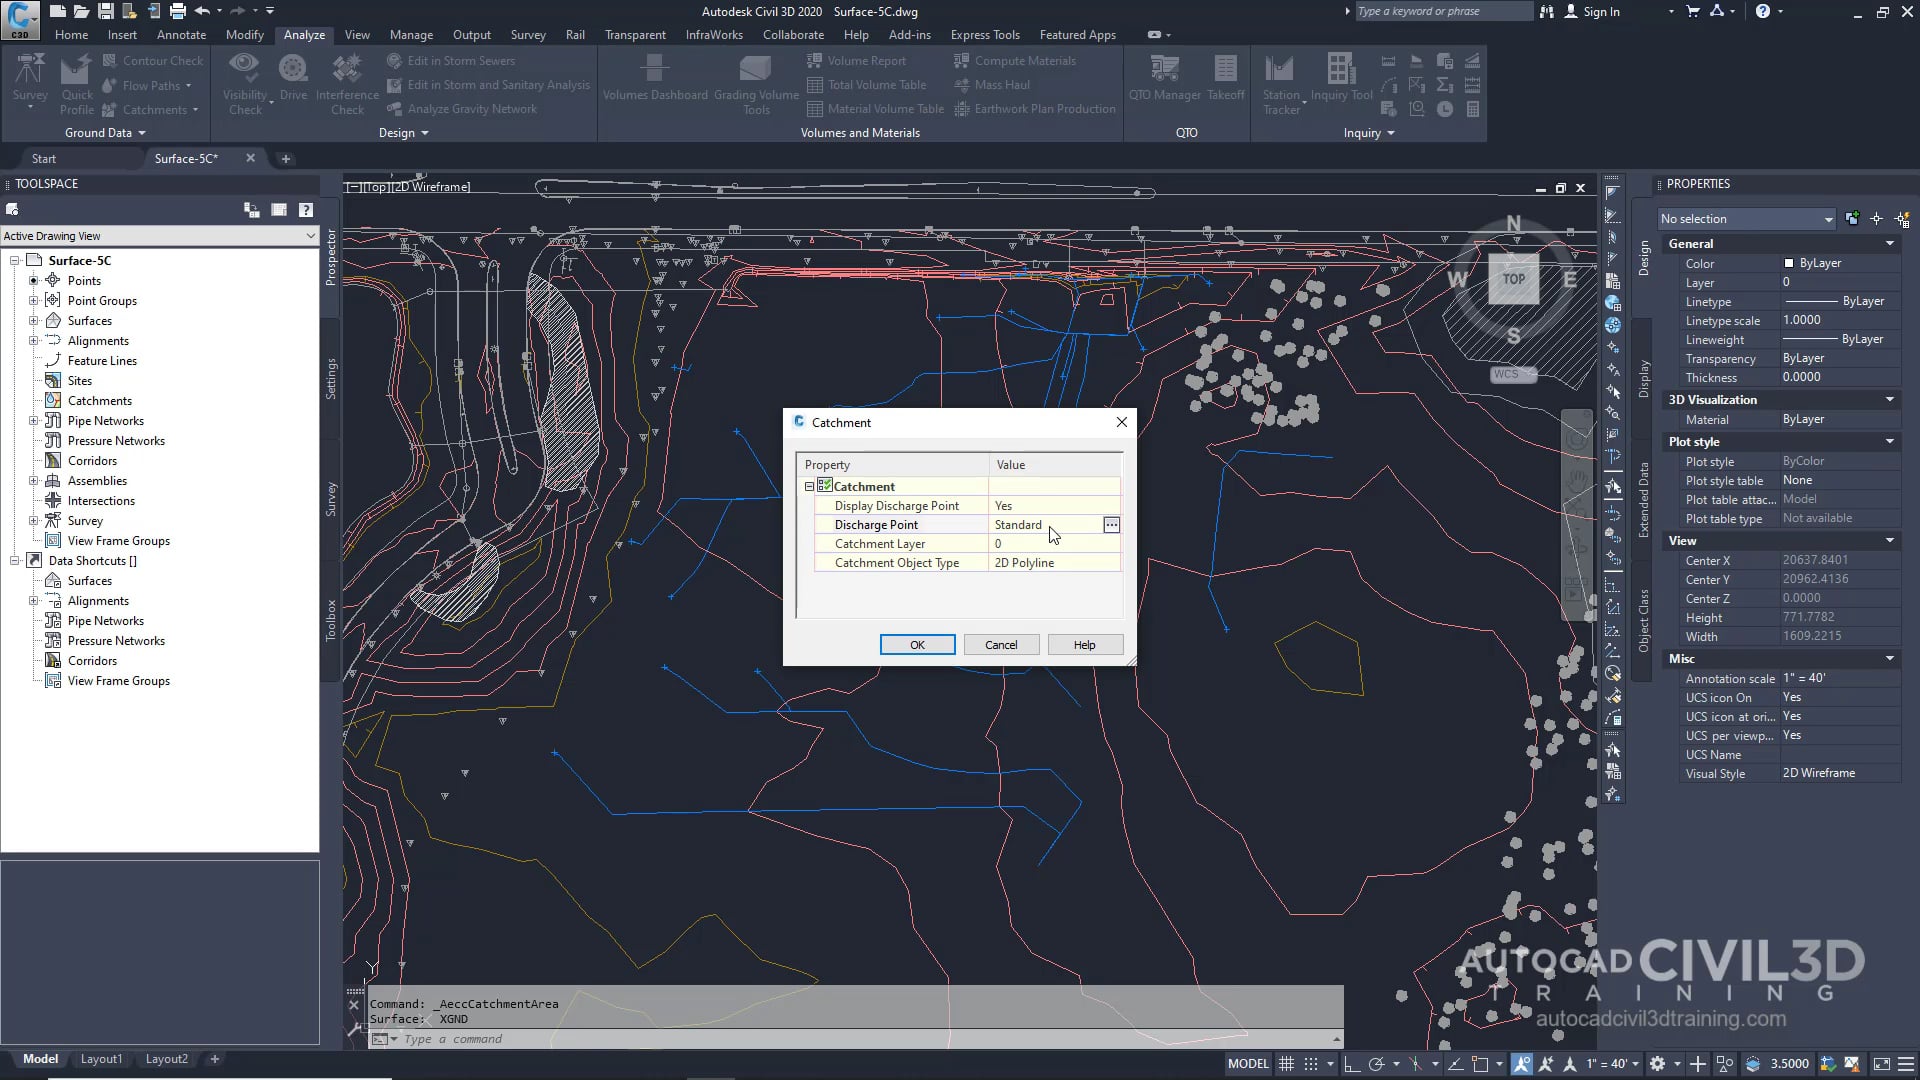
Task: Expand the Surfaces node under Surface-5C
Action: pyautogui.click(x=33, y=321)
